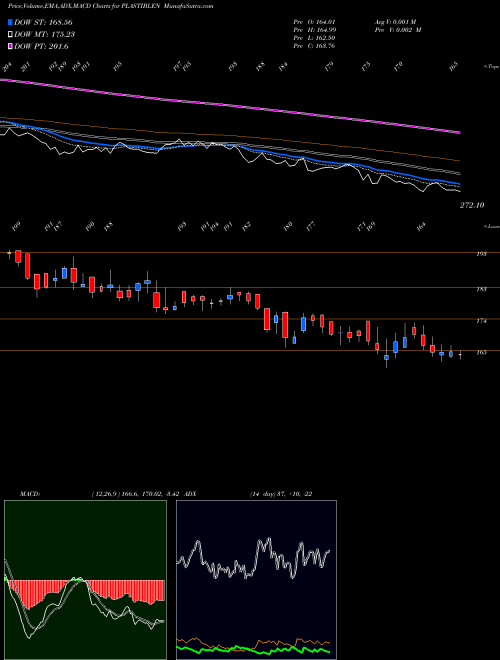500x660 pixels.
Task: Open the MACD histogram chart panel
Action: coord(85,580)
